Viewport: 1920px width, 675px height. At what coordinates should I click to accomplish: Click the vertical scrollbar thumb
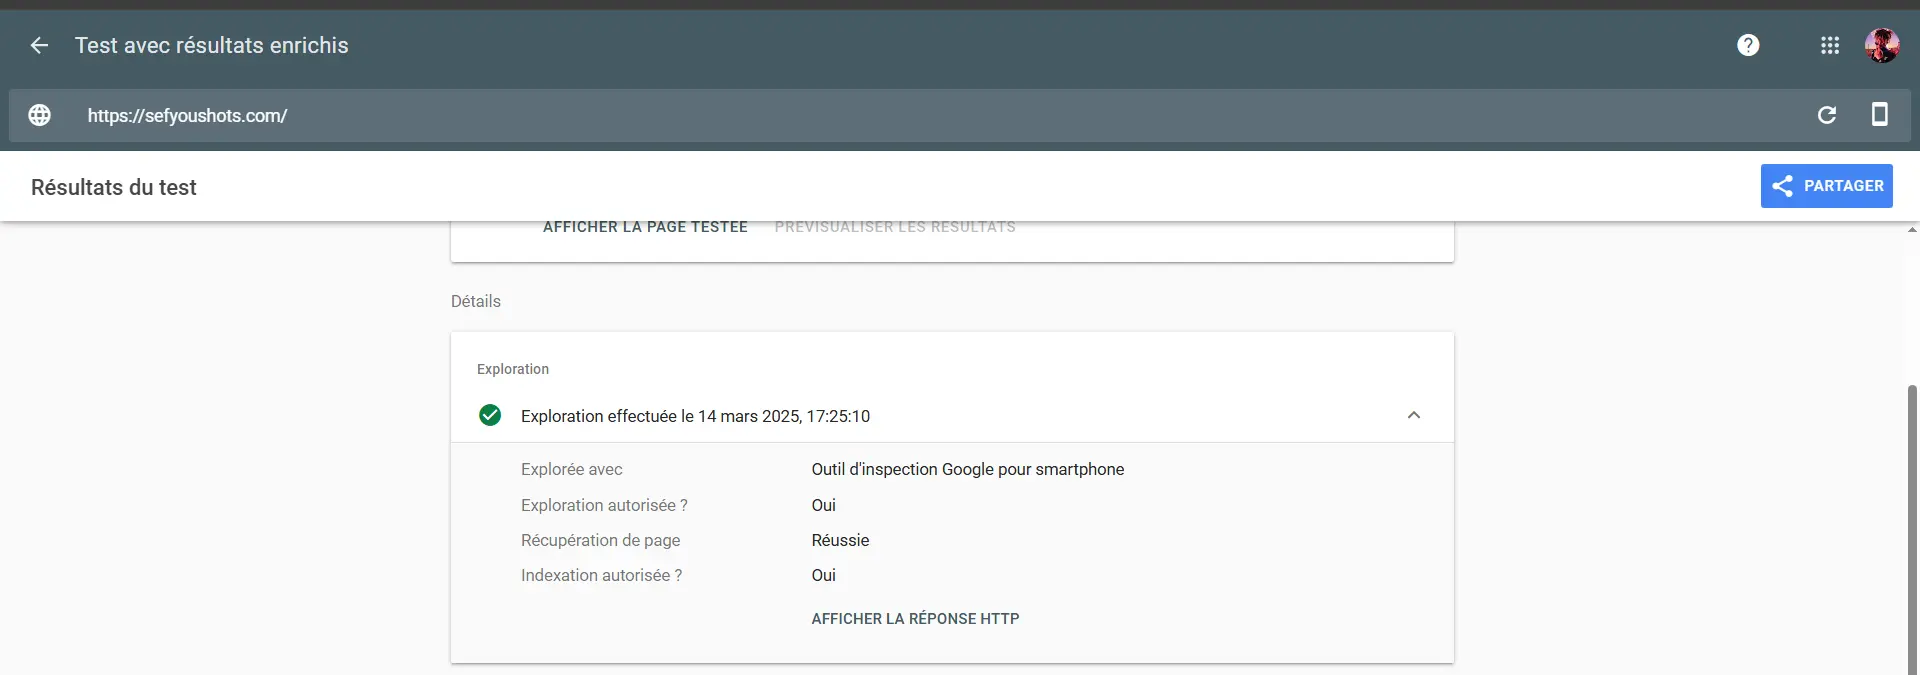[1912, 530]
